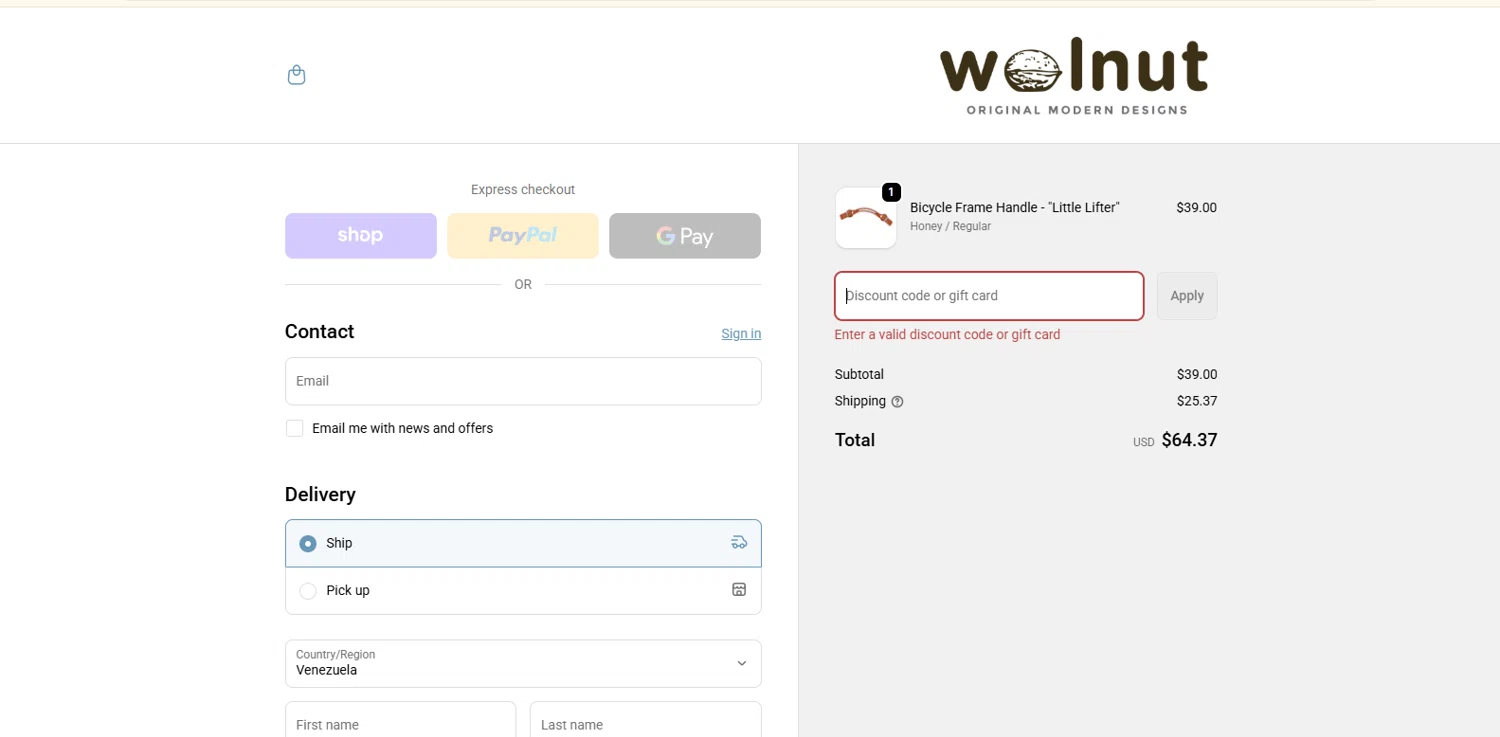Click the shipping info question mark icon
This screenshot has width=1500, height=737.
coord(897,402)
